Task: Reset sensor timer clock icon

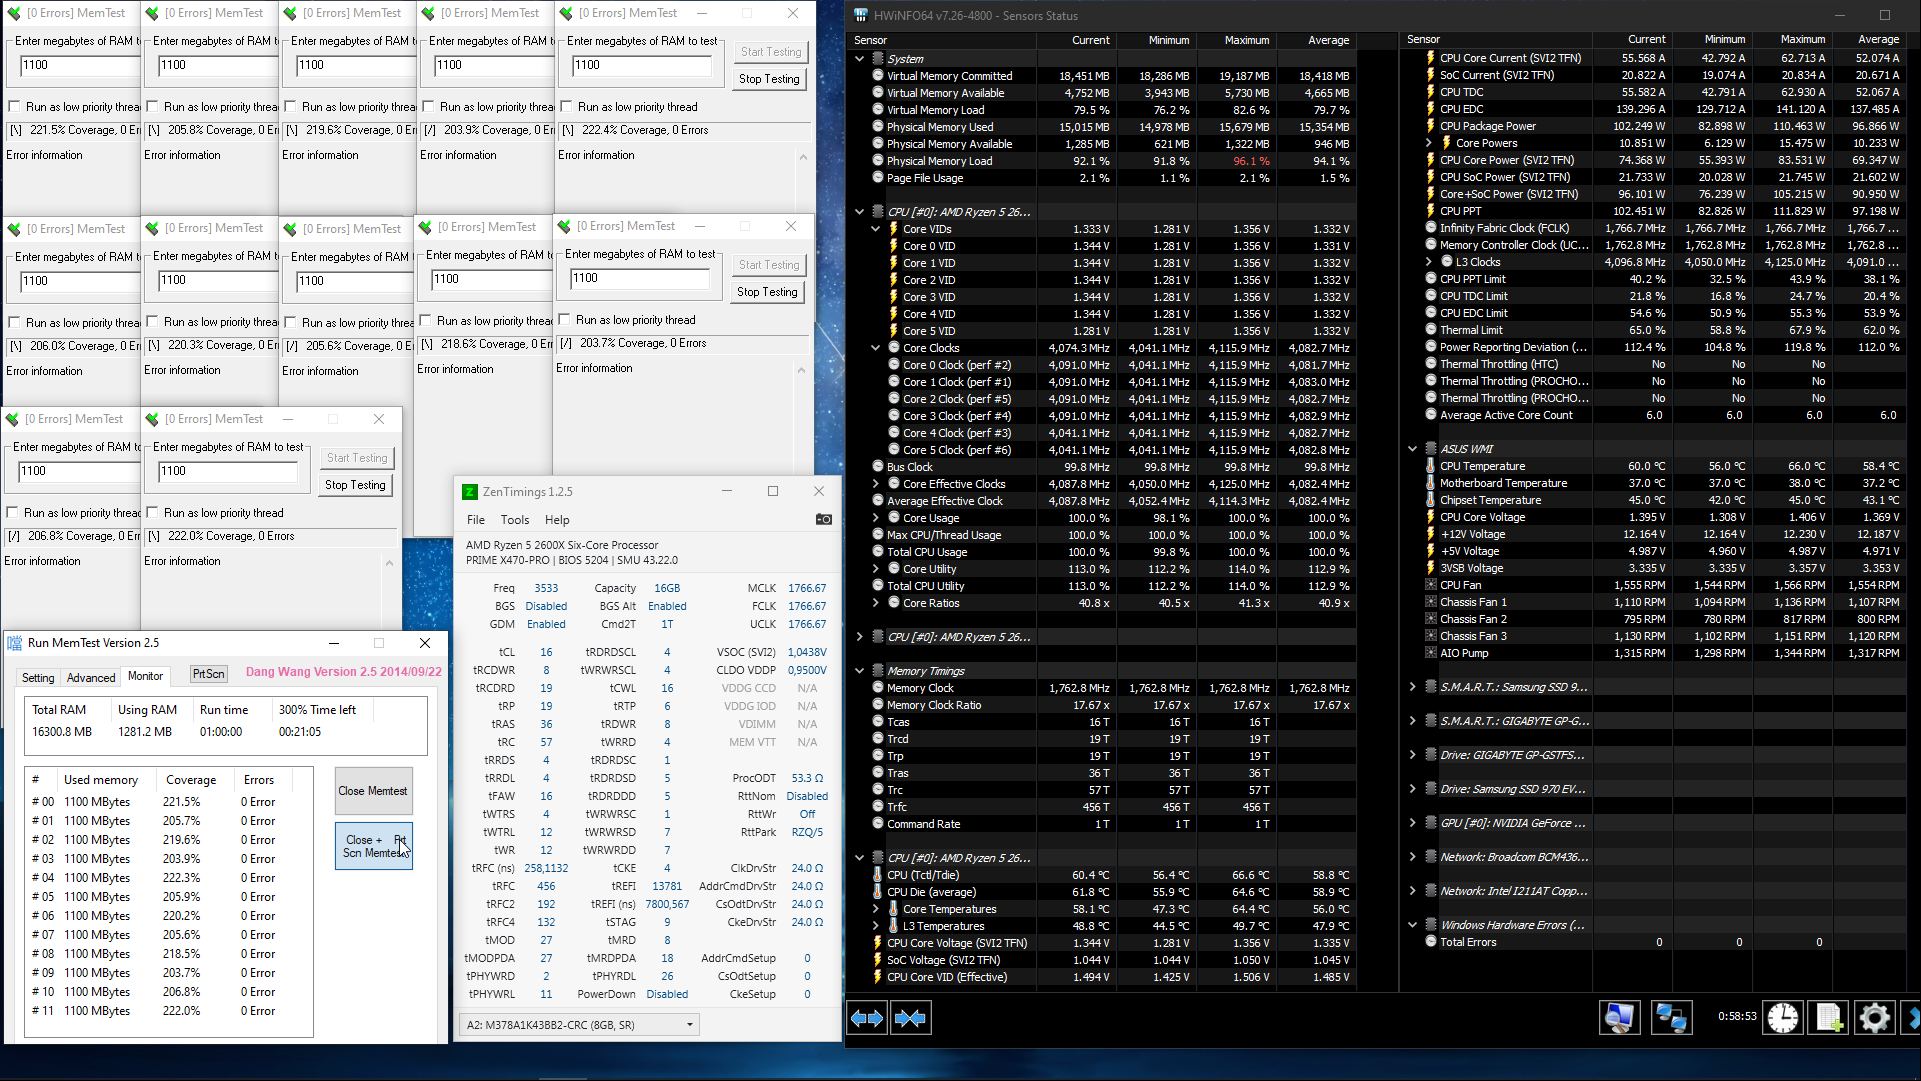Action: 1782,1018
